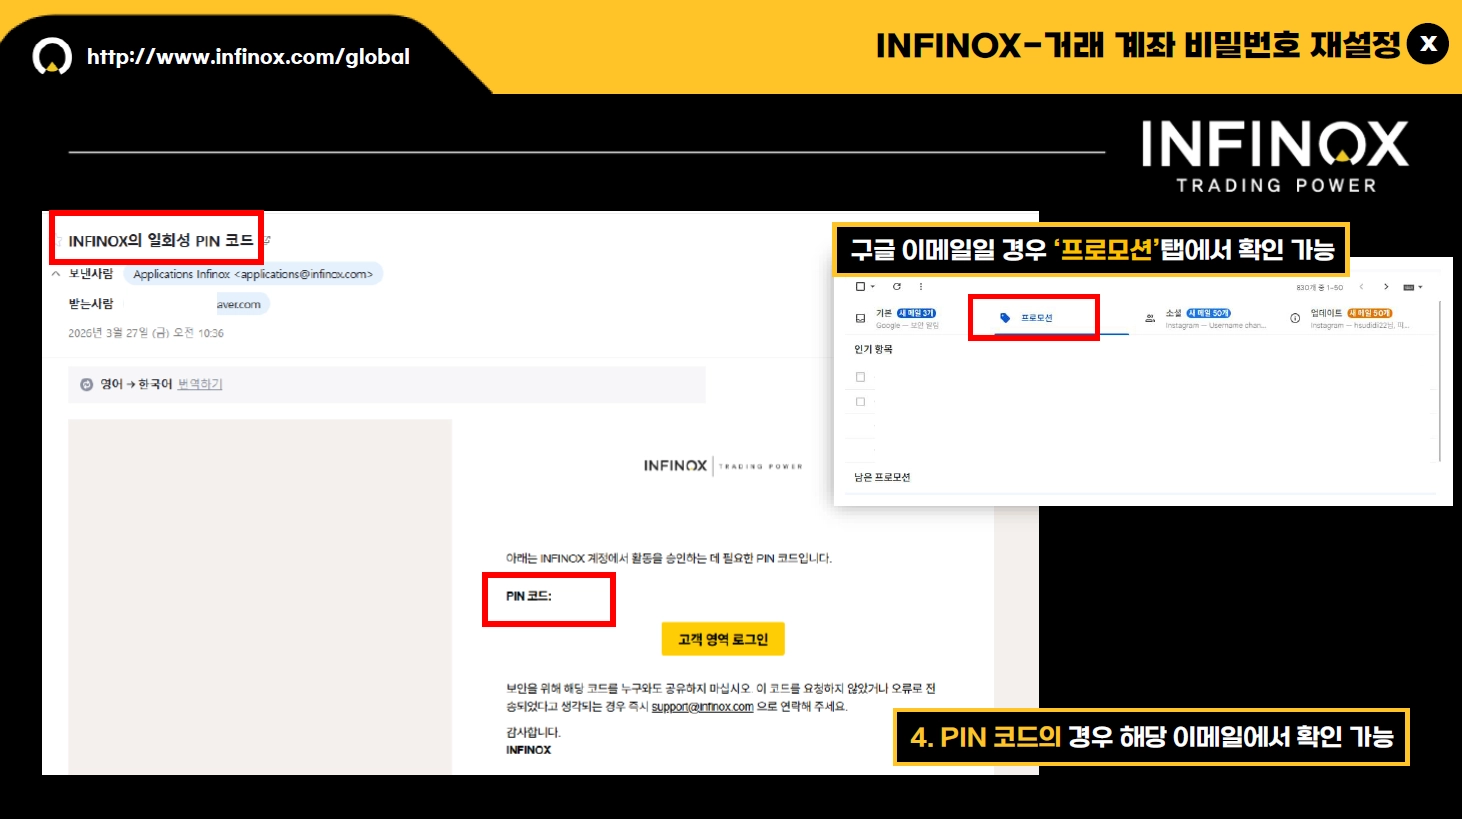Click the INFINOX logo inside the email body
This screenshot has width=1462, height=819.
(723, 466)
